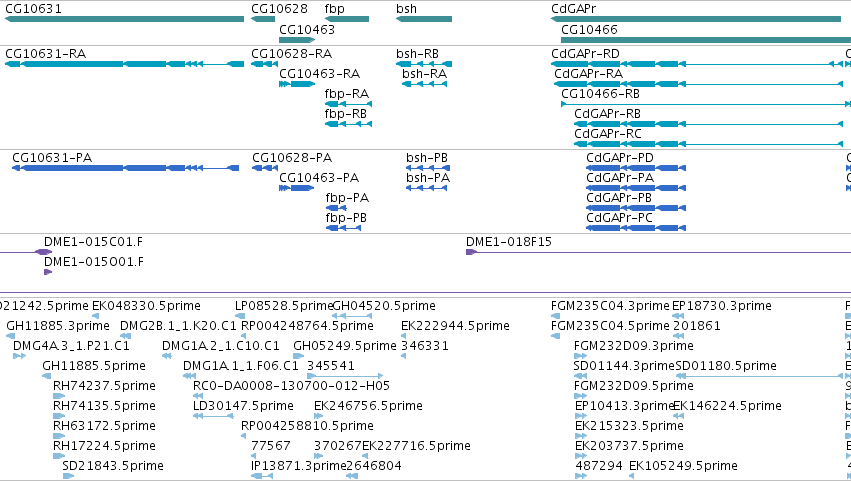Select the fbp gene label
The image size is (851, 481).
(334, 9)
